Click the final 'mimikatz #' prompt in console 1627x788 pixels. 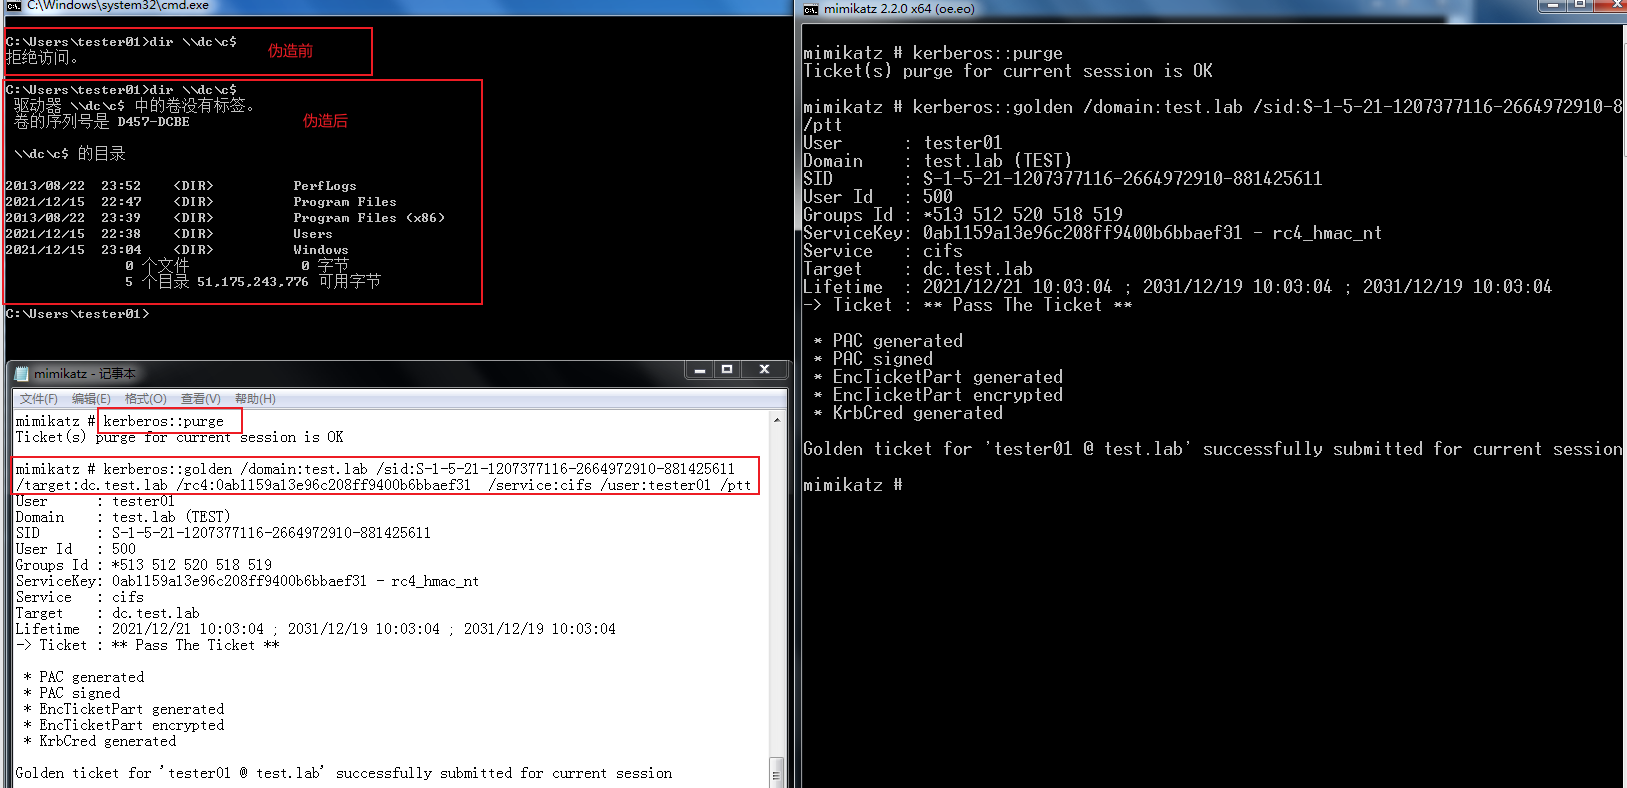(853, 485)
